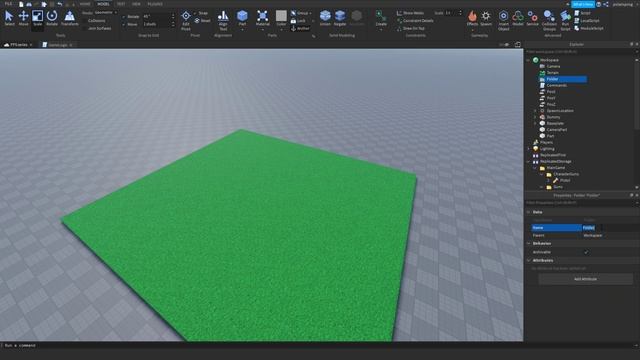Viewport: 640px width, 360px height.
Task: Toggle the Move snap checkbox
Action: pyautogui.click(x=124, y=24)
